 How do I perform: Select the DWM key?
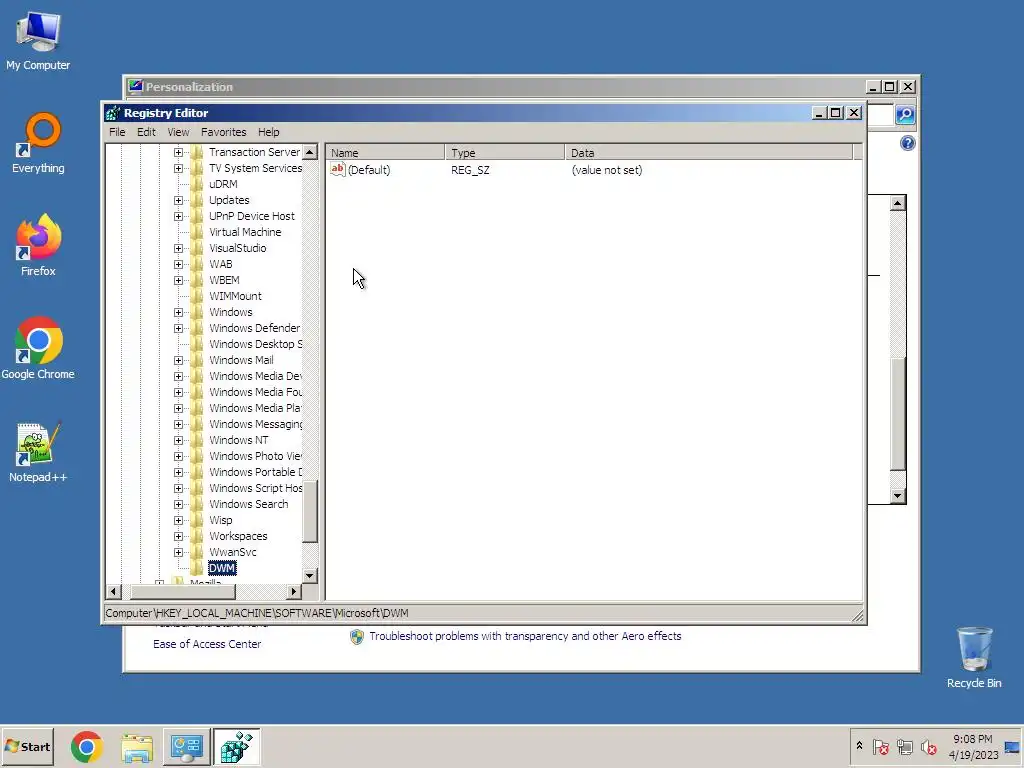coord(222,568)
